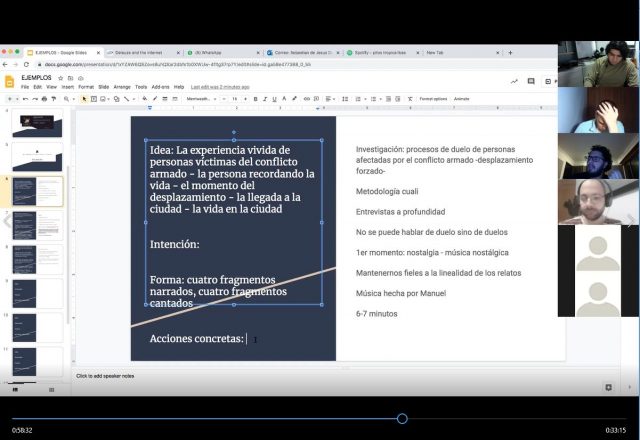Expand the new slide plus dropdown

tap(12, 99)
